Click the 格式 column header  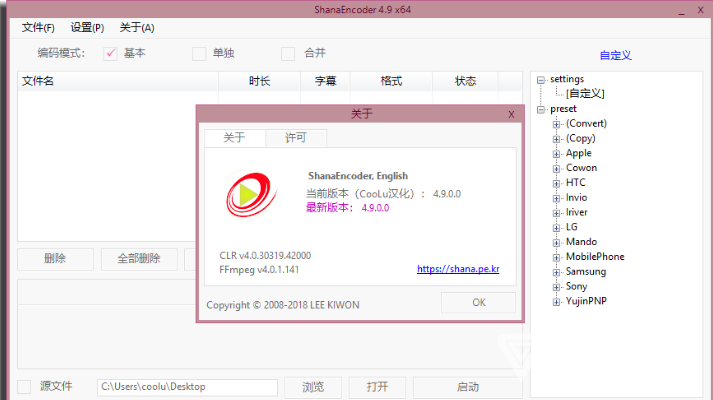[391, 81]
